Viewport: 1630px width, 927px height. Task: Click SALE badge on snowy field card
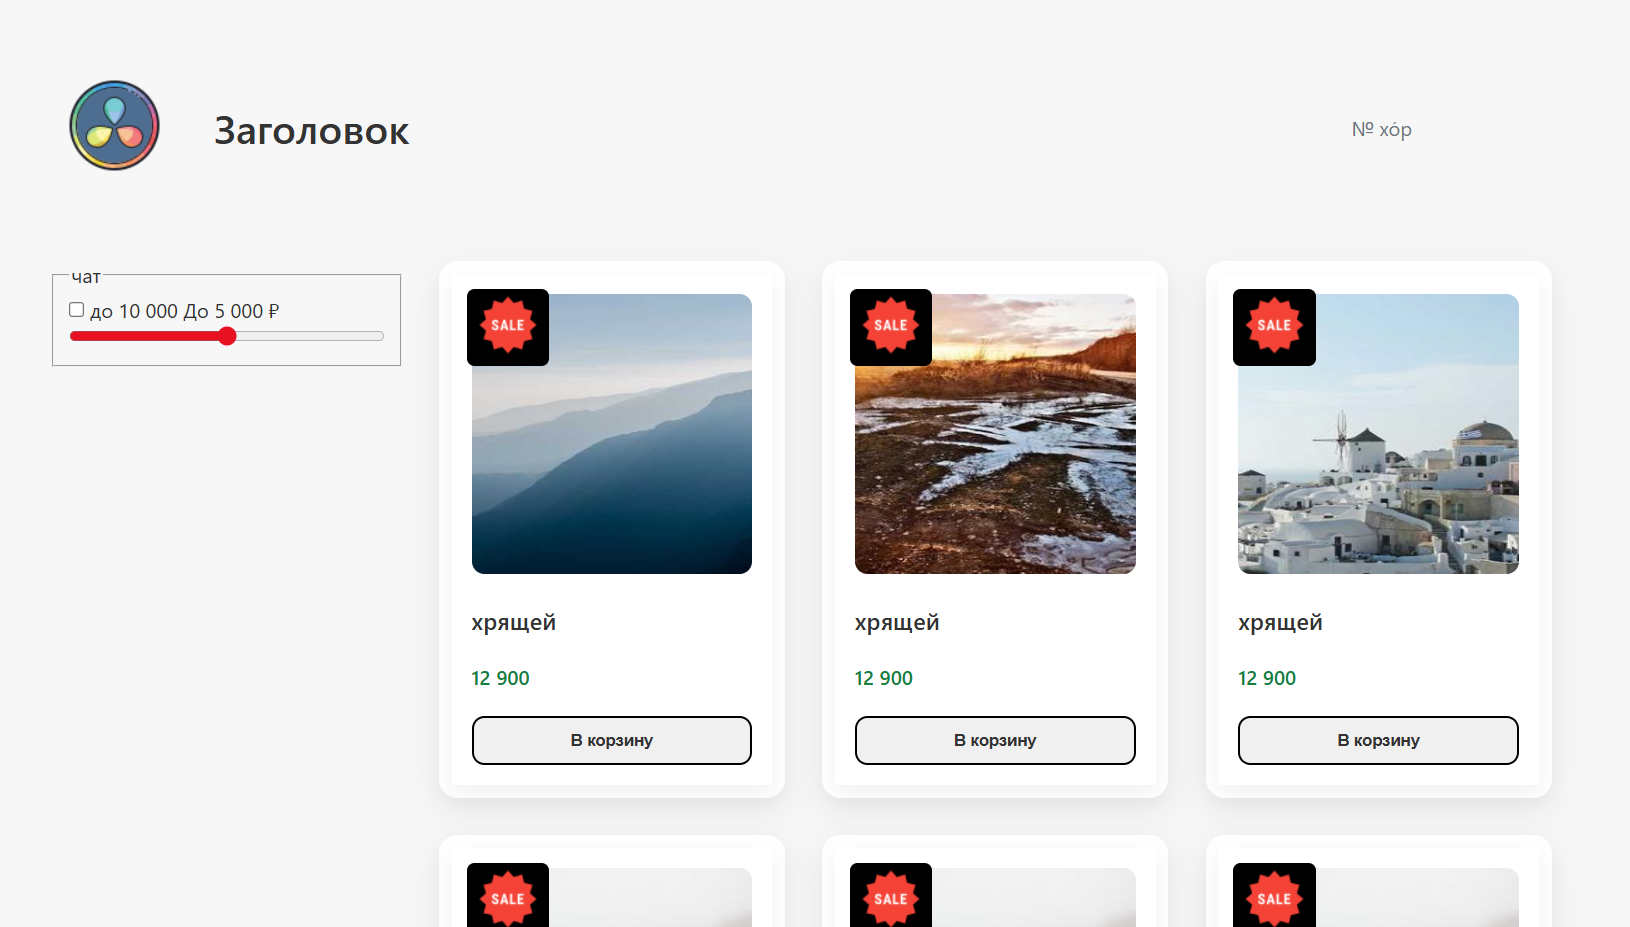891,326
